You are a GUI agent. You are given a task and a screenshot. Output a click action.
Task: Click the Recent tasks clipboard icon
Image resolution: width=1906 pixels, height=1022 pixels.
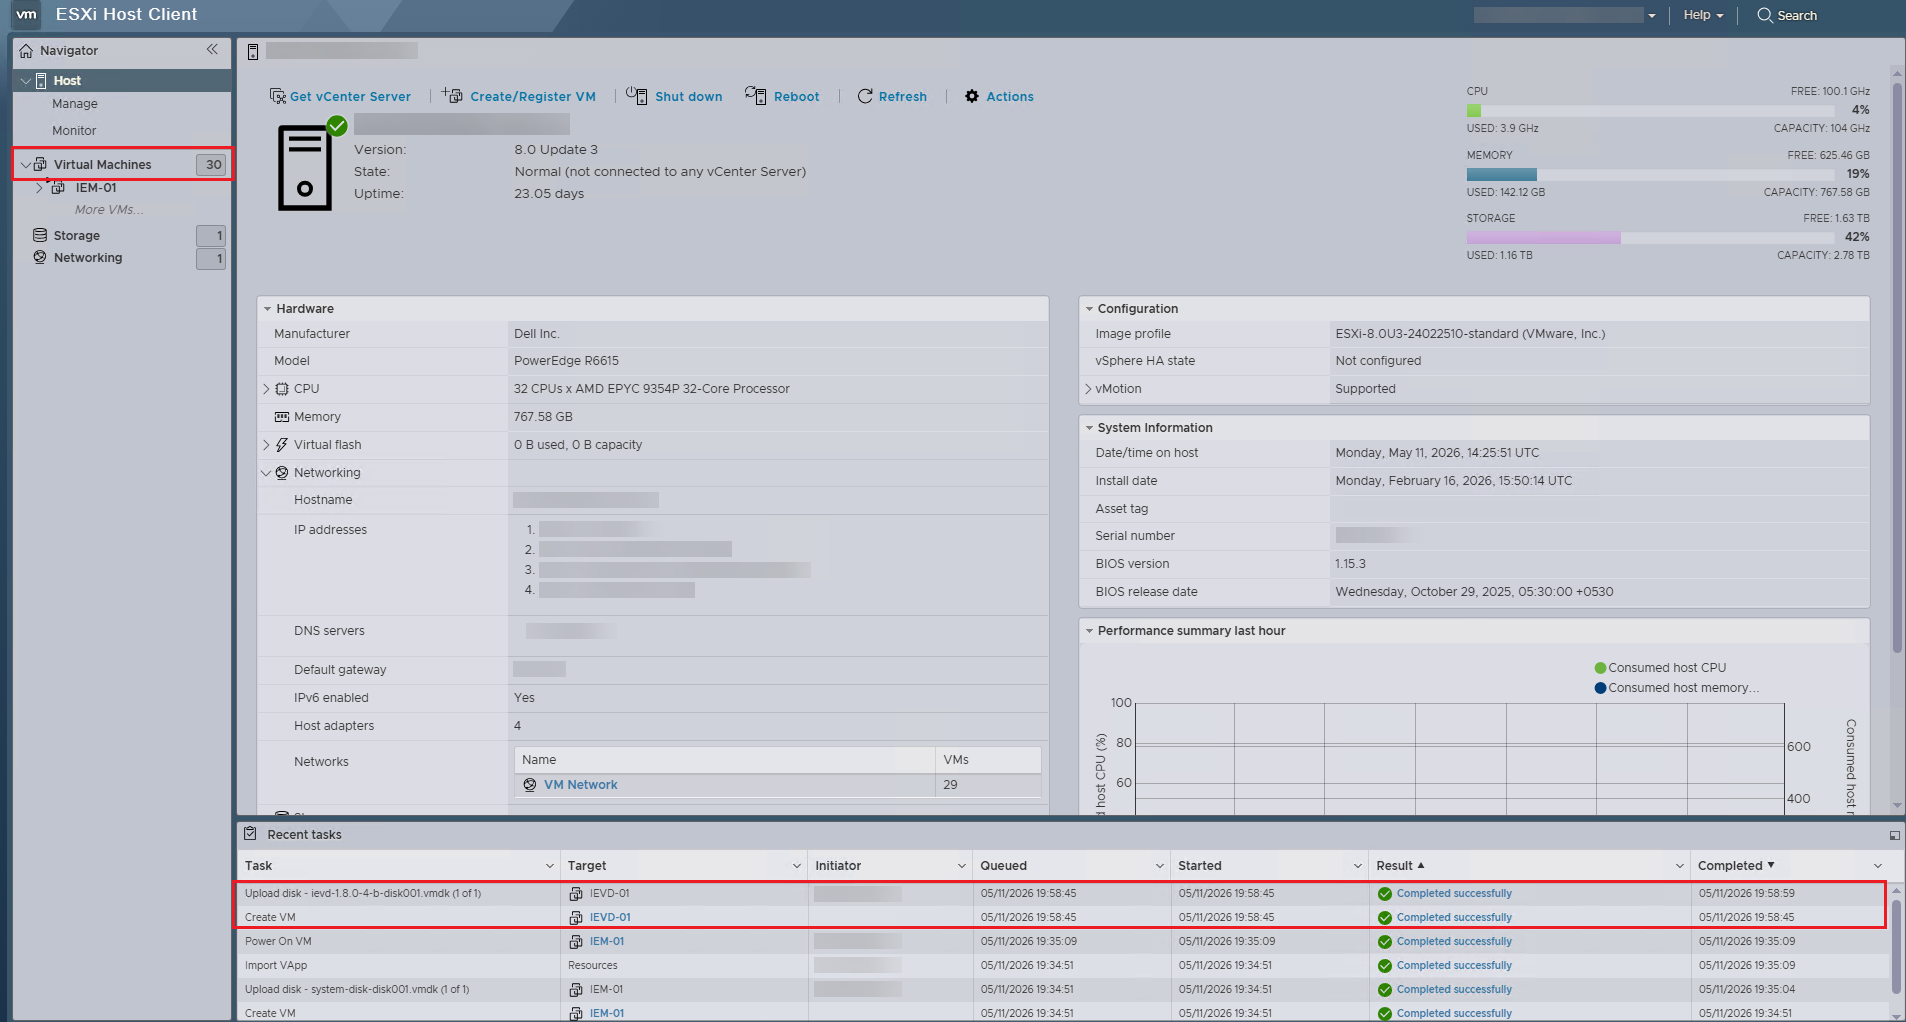[x=250, y=833]
